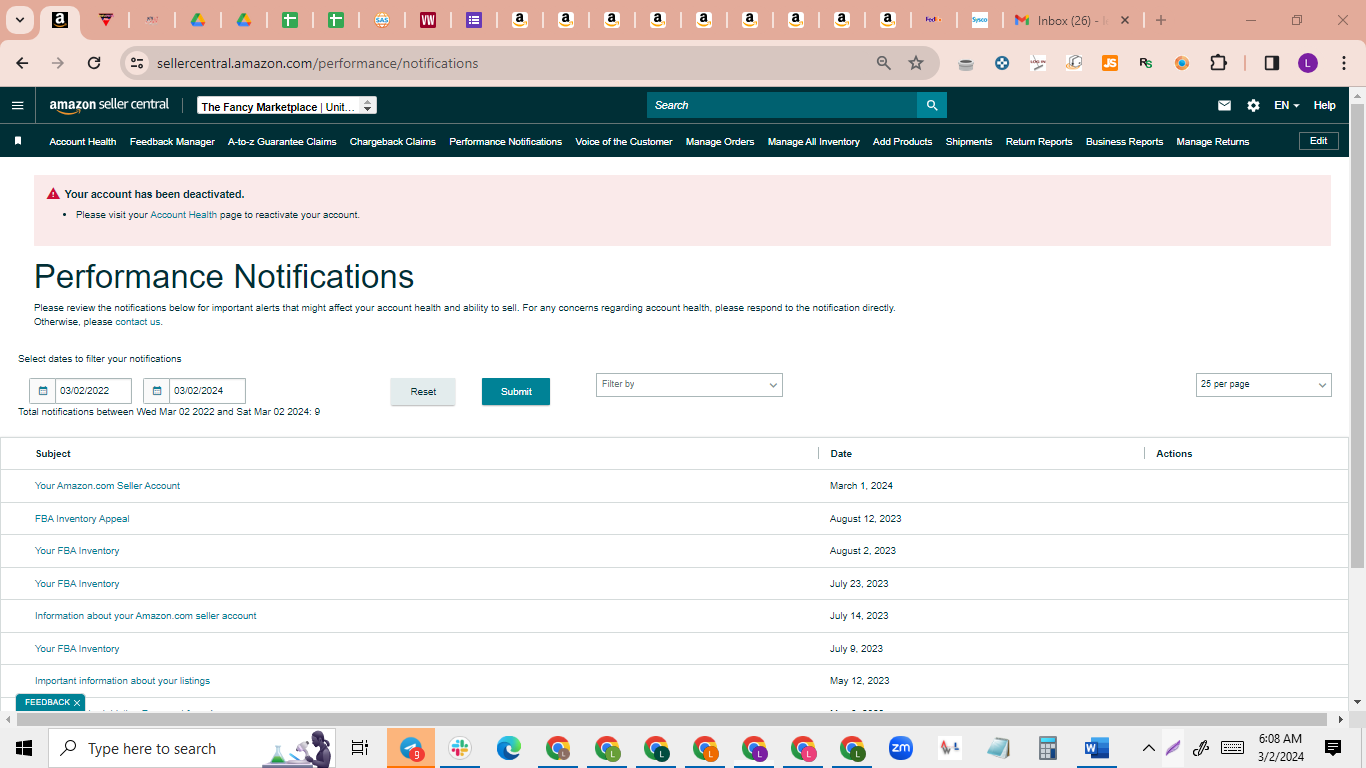This screenshot has height=768, width=1366.
Task: Edit the navigation bar favorites
Action: [1319, 141]
